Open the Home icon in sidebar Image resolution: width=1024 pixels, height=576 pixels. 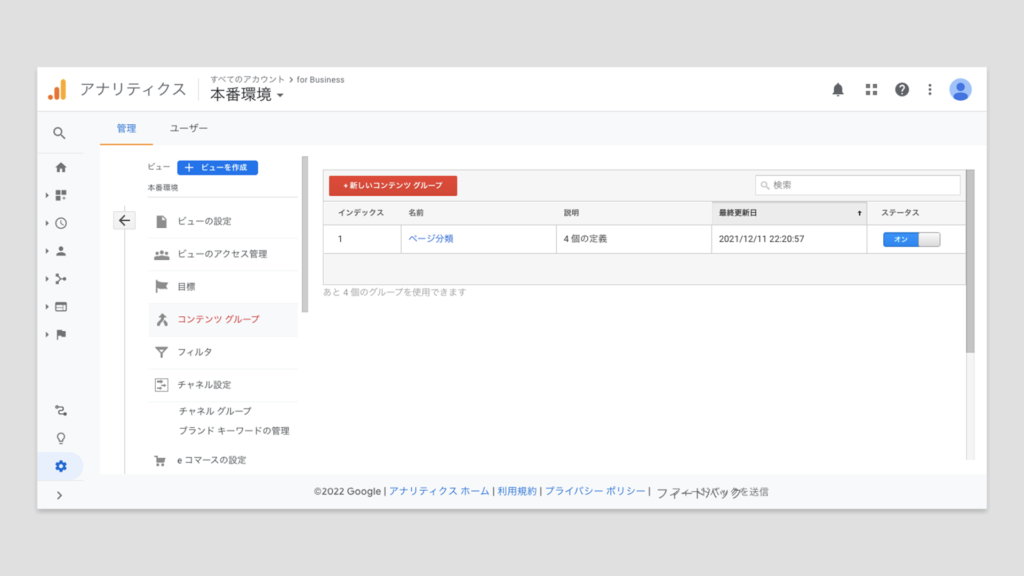pyautogui.click(x=61, y=167)
